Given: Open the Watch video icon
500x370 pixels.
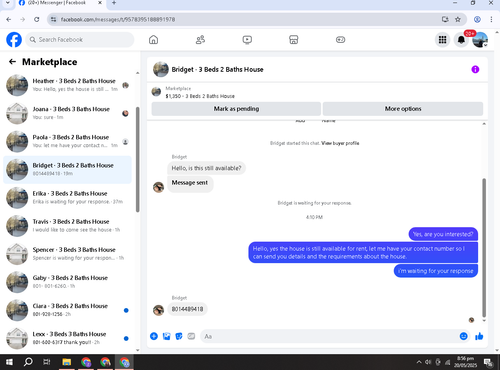Looking at the screenshot, I should coord(247,40).
